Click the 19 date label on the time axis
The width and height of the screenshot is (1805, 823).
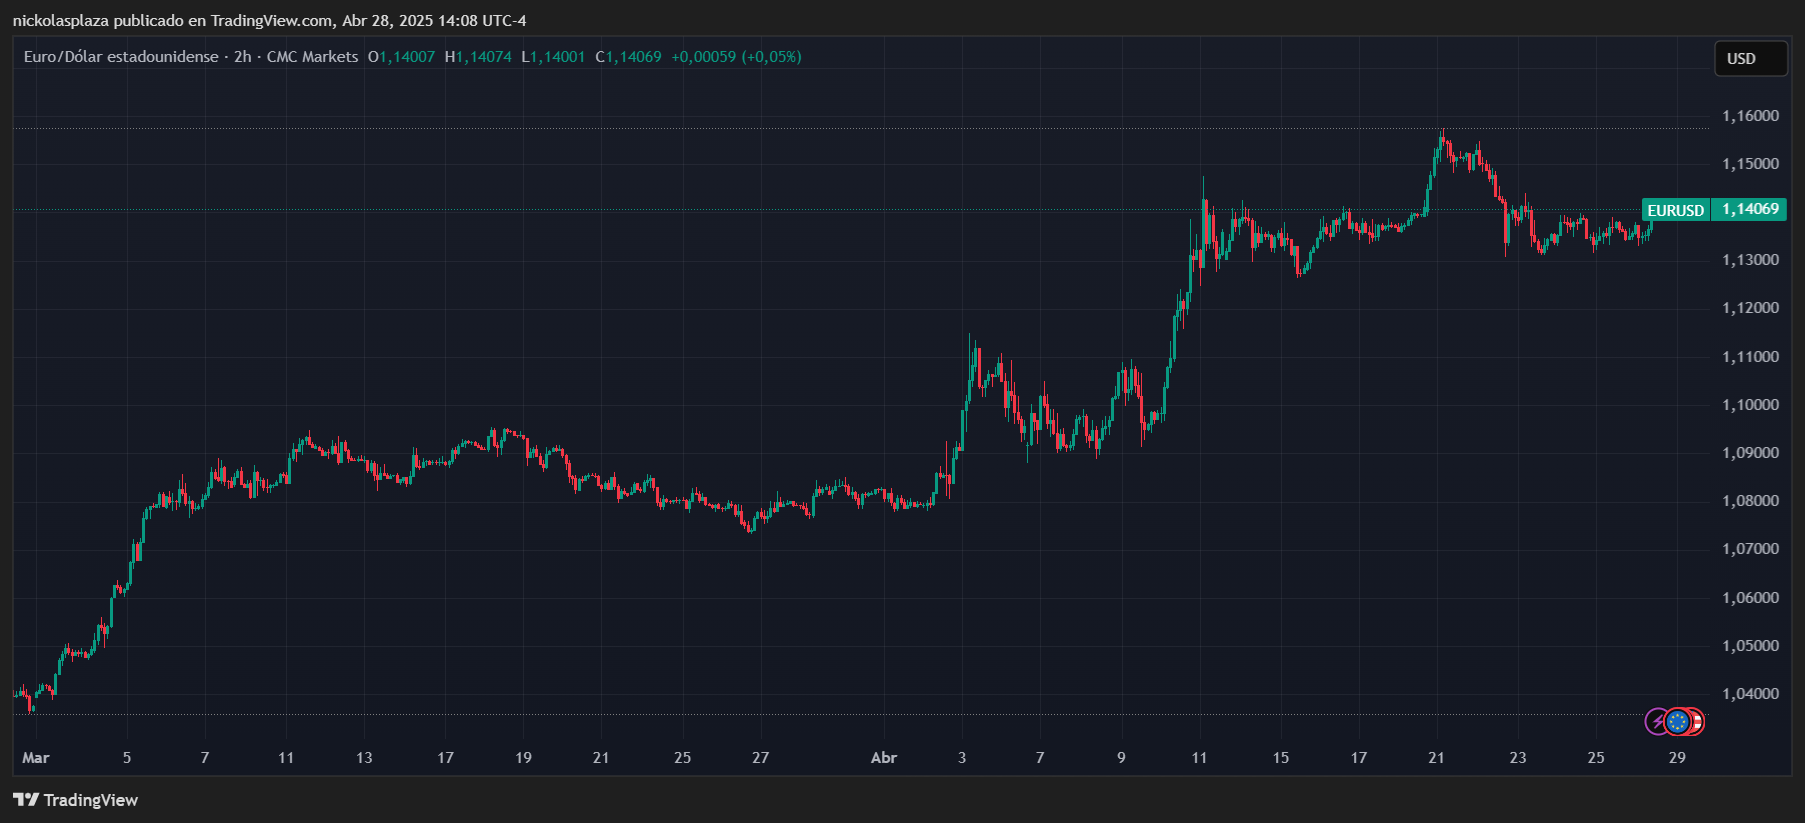point(523,758)
